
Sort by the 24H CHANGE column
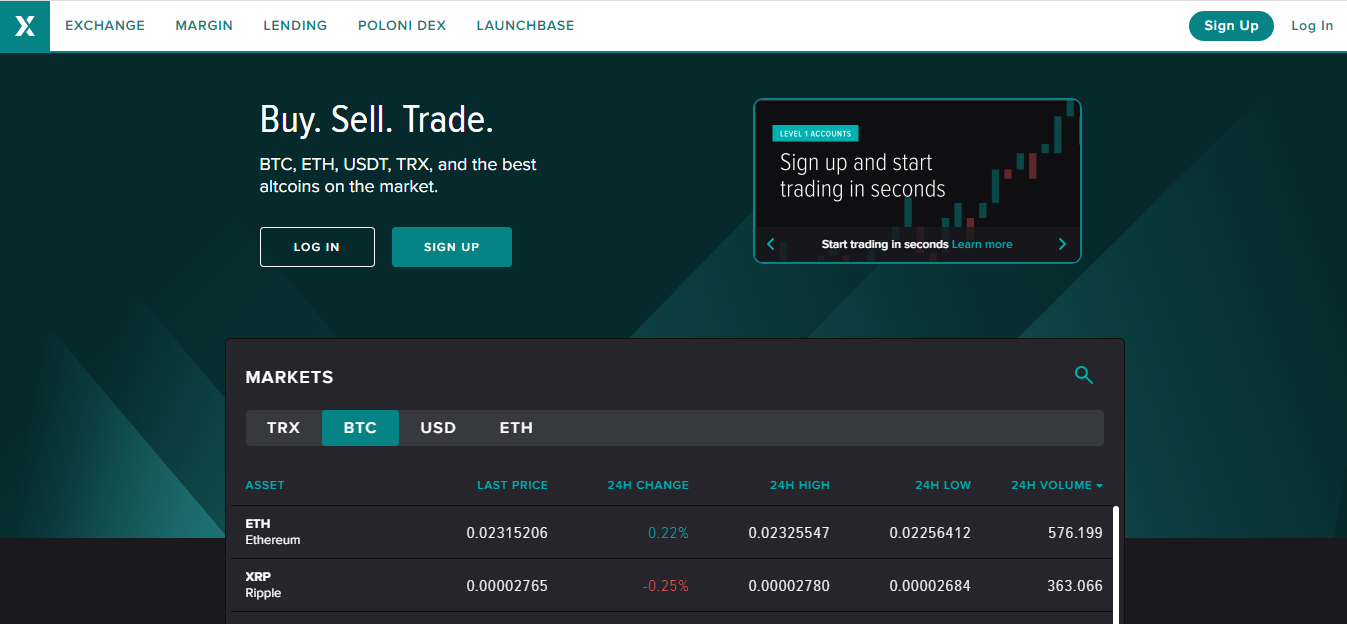(x=648, y=485)
